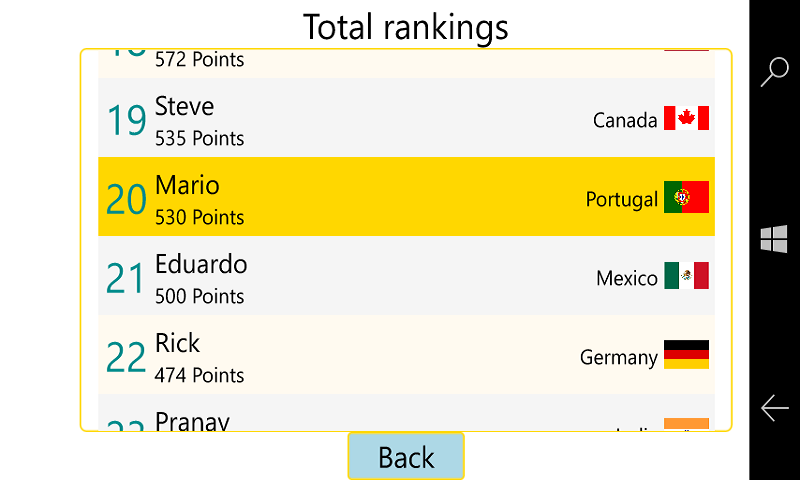Click rank number 21
Screen dimensions: 800x480
click(126, 278)
